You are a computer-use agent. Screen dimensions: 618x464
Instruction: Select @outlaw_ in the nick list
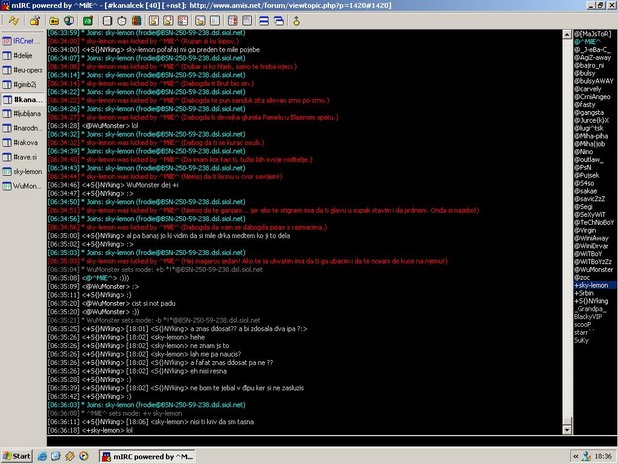(588, 160)
